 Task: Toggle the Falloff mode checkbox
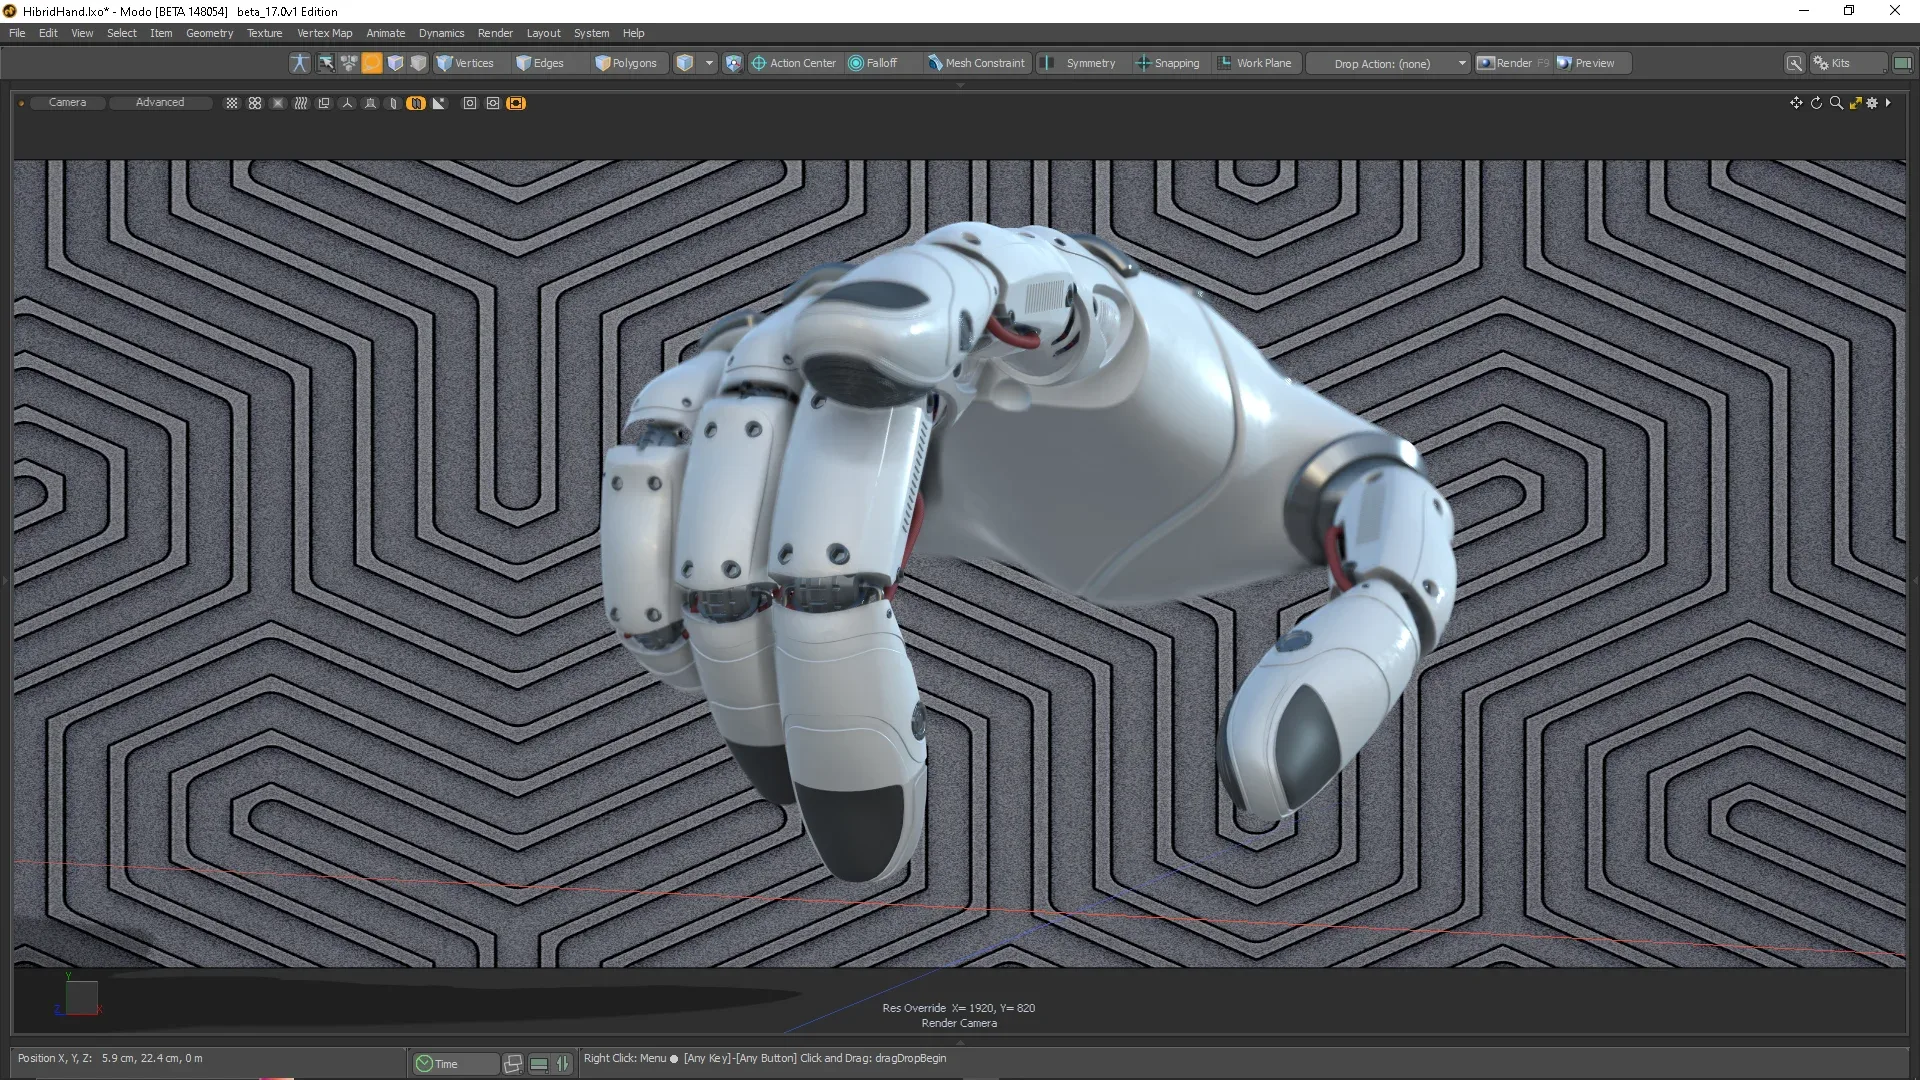coord(853,62)
